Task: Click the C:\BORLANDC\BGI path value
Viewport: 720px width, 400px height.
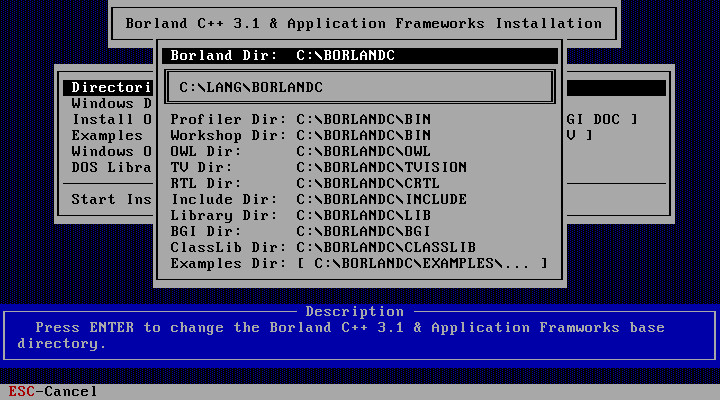Action: (364, 231)
